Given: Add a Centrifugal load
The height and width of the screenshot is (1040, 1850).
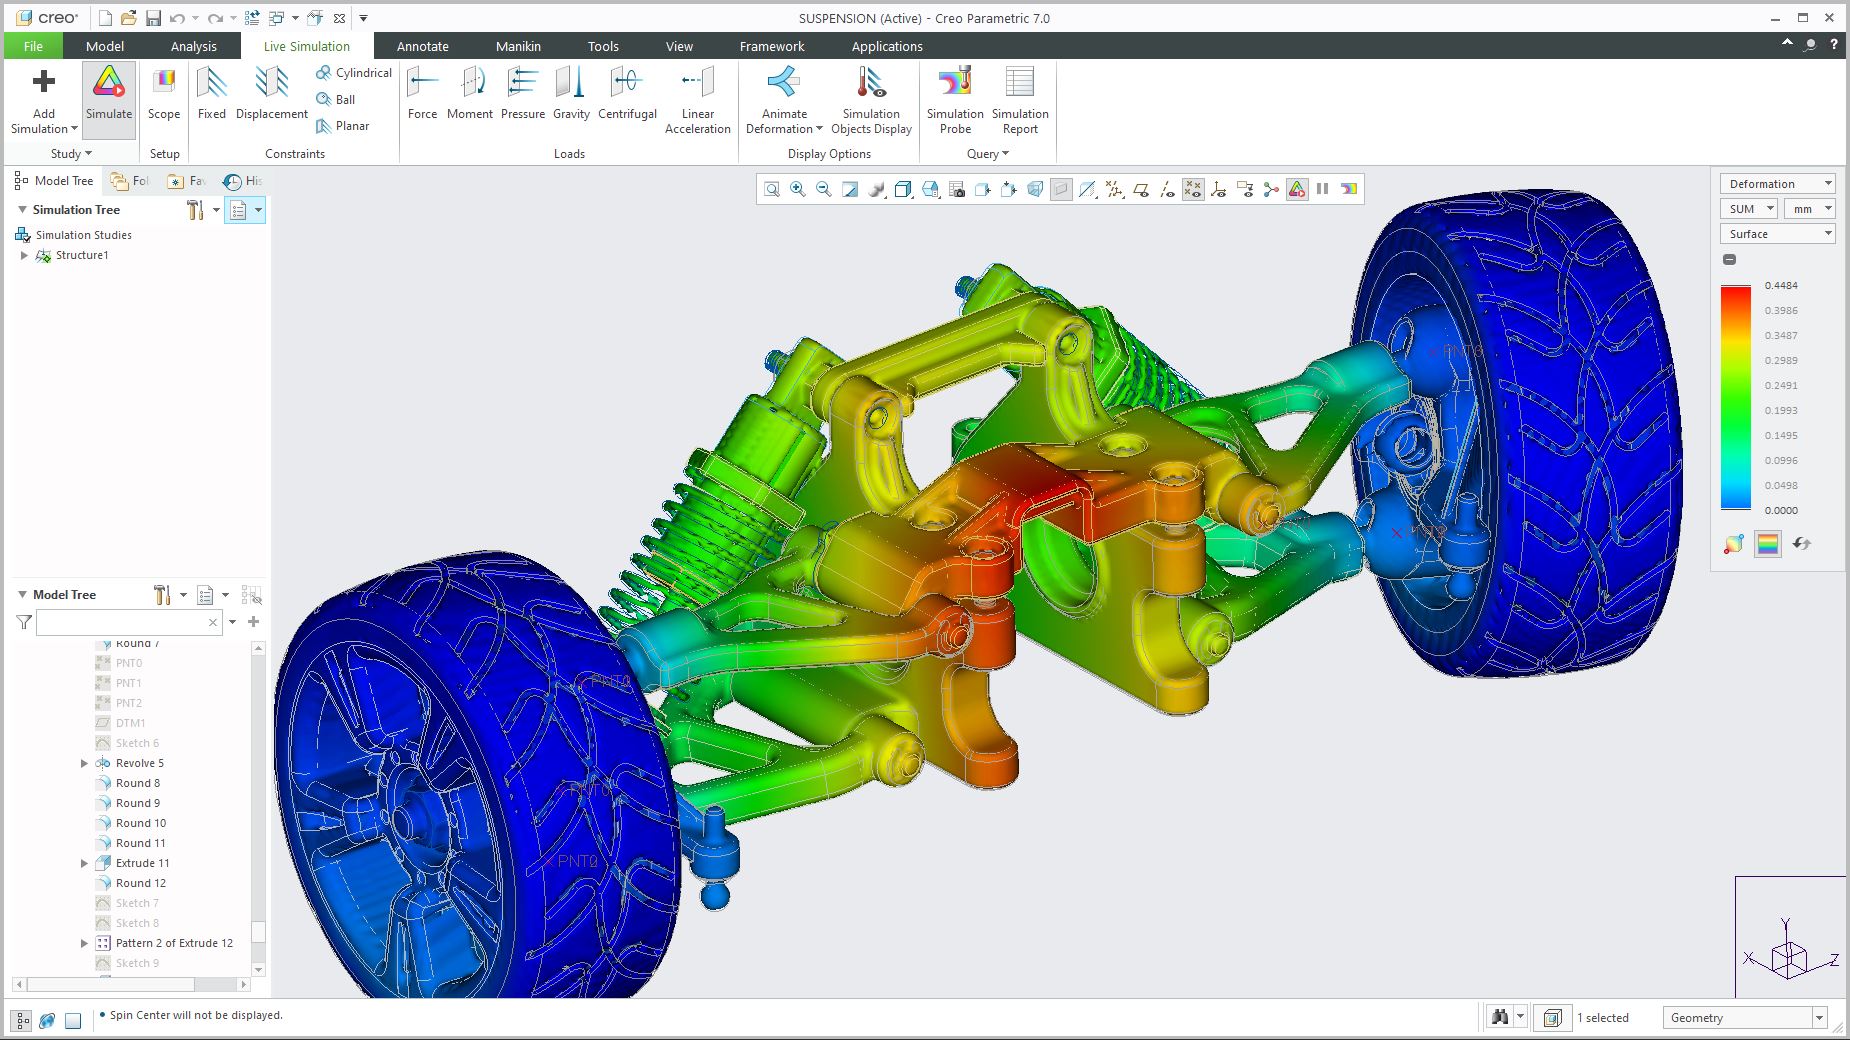Looking at the screenshot, I should point(627,94).
